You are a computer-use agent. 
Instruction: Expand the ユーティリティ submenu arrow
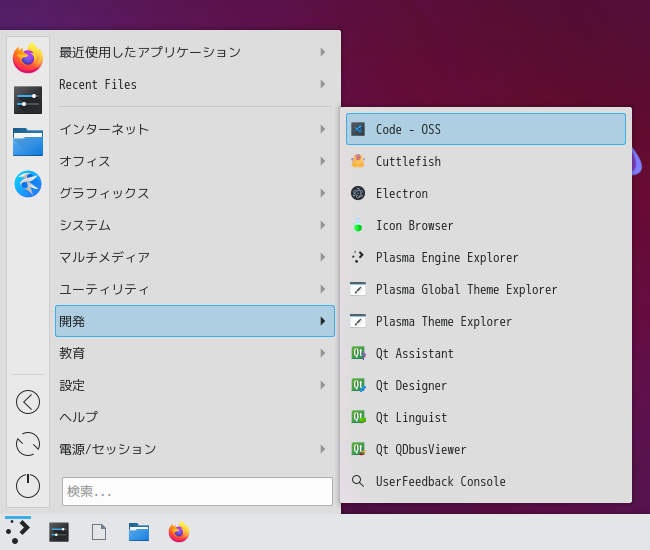tap(323, 289)
